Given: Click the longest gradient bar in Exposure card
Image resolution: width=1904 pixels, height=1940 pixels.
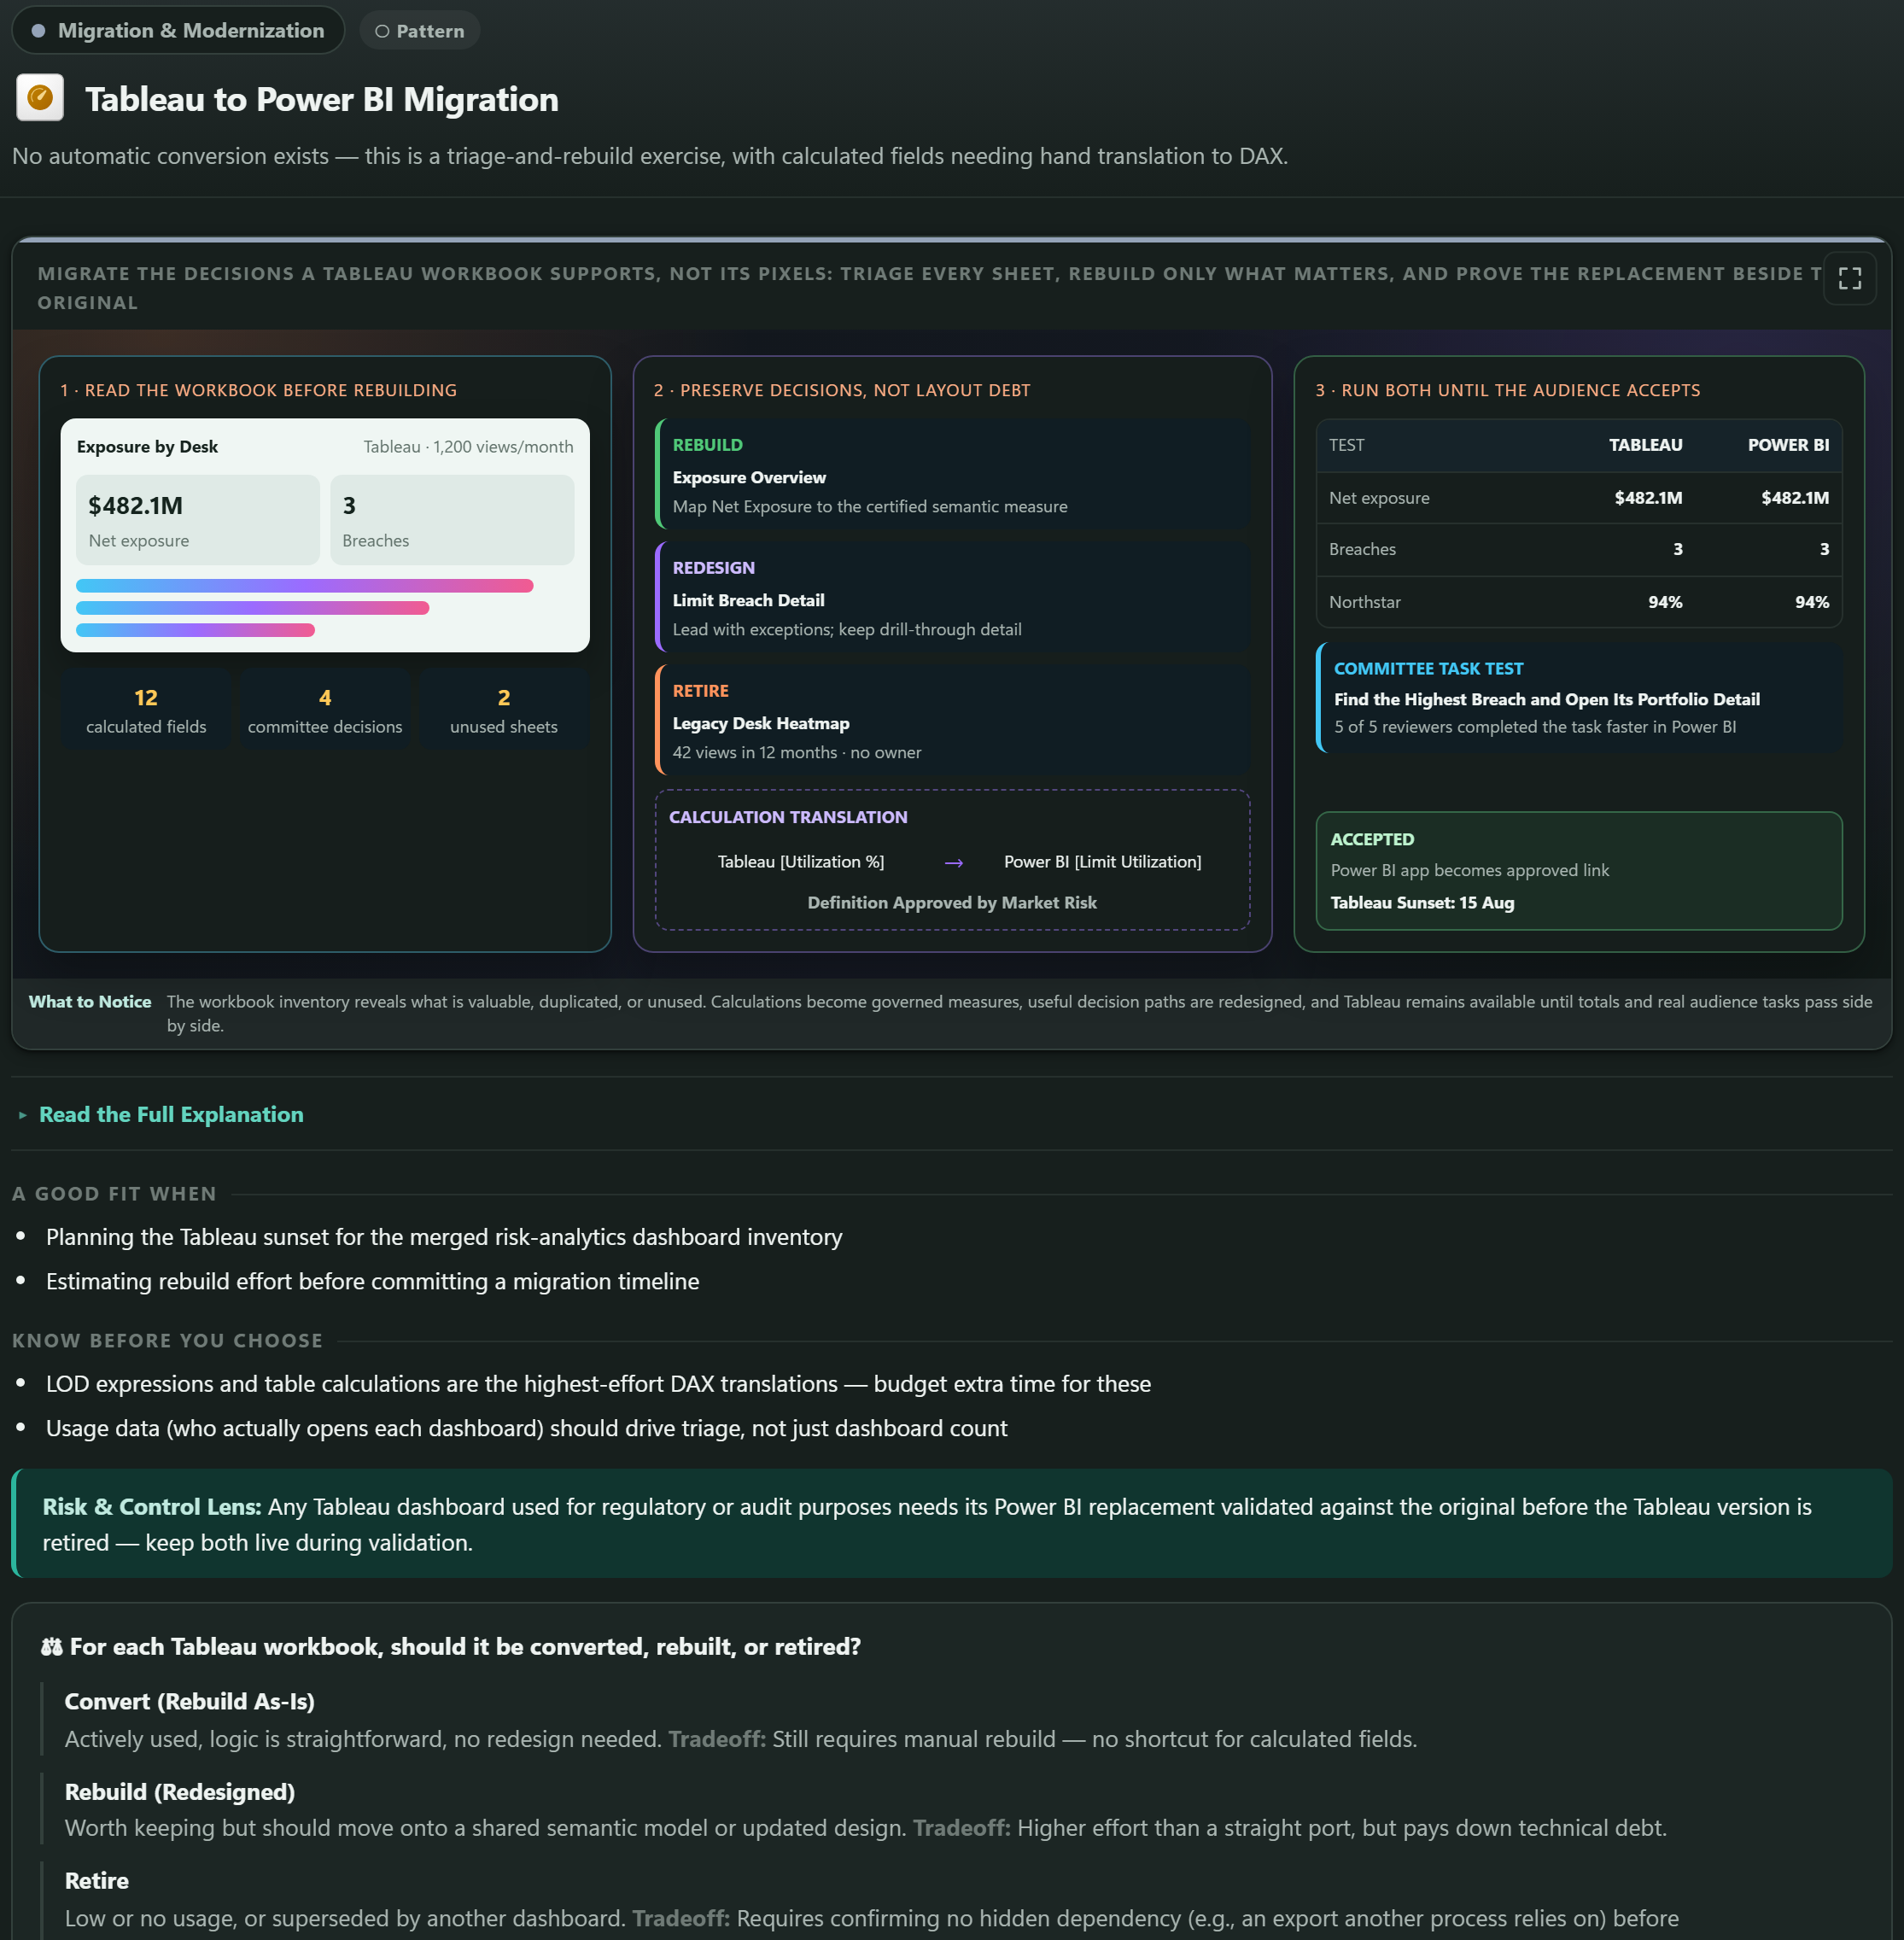Looking at the screenshot, I should coord(305,586).
